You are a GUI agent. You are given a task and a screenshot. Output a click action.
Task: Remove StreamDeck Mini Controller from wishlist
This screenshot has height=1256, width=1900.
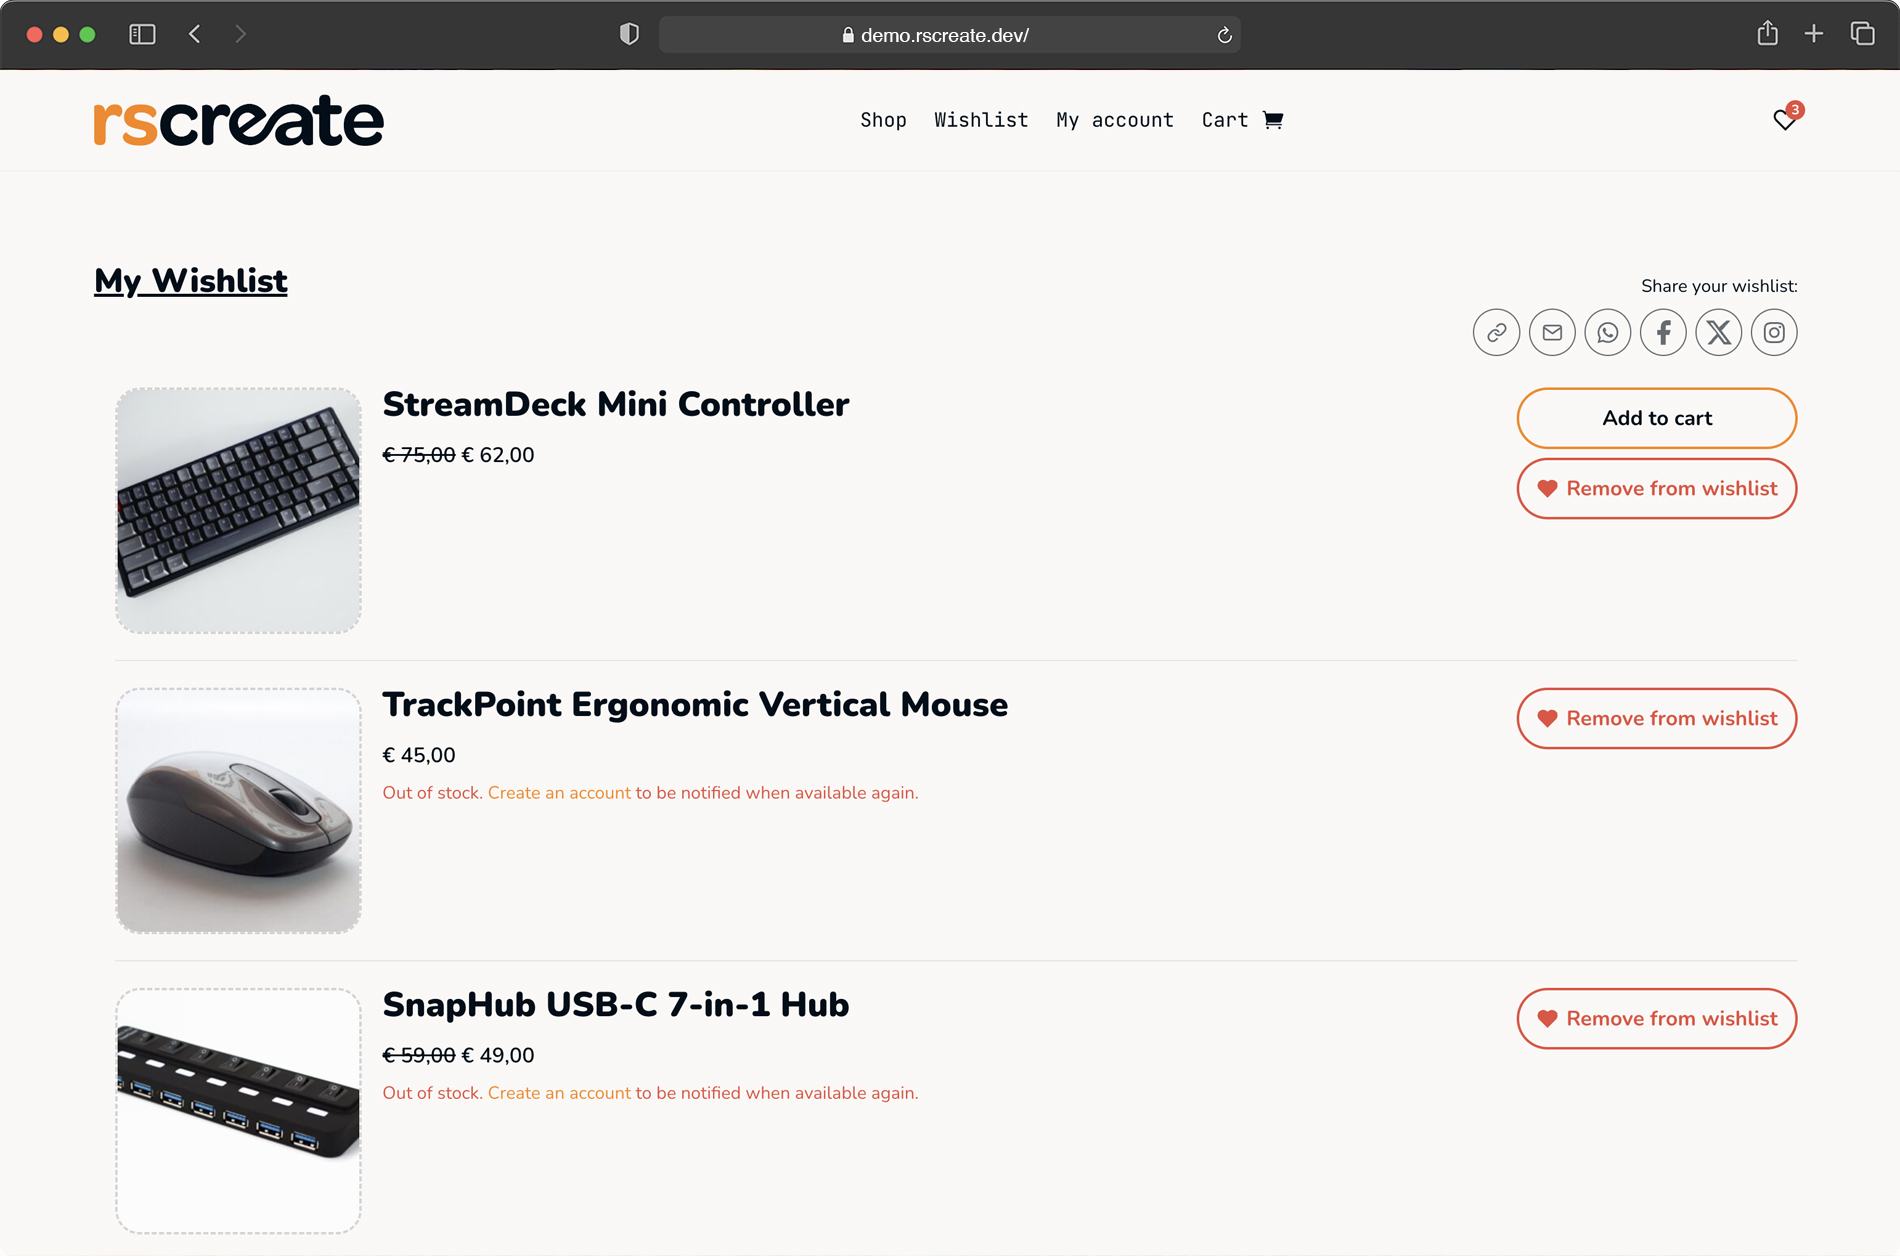point(1657,489)
